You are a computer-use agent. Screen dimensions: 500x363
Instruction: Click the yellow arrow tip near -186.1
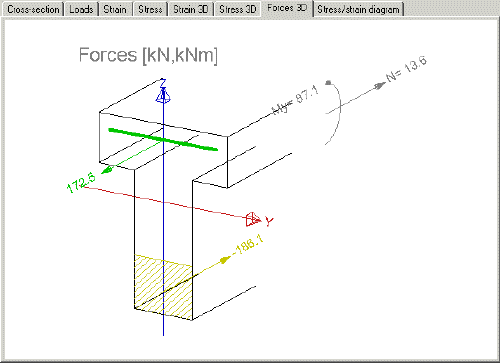coord(226,259)
